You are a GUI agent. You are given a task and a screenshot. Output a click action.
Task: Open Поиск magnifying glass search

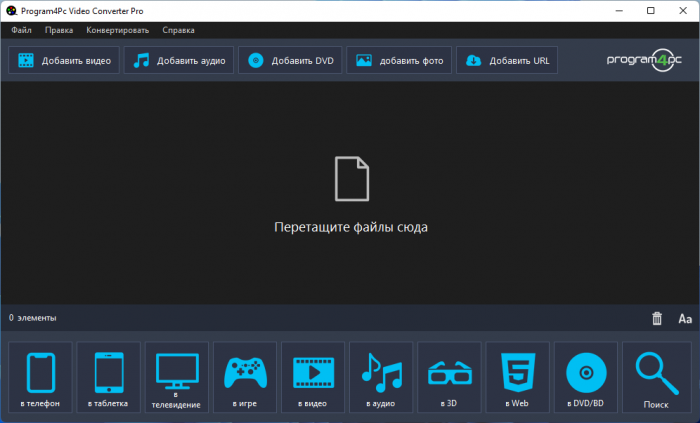[x=657, y=377]
